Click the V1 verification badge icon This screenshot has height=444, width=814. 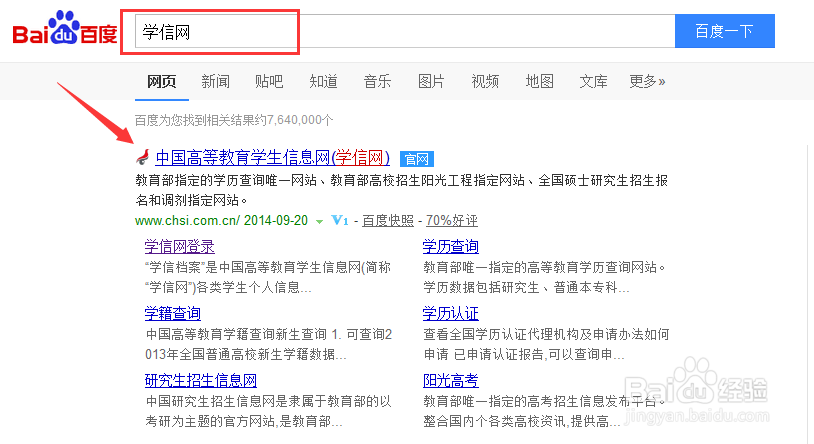click(x=340, y=220)
